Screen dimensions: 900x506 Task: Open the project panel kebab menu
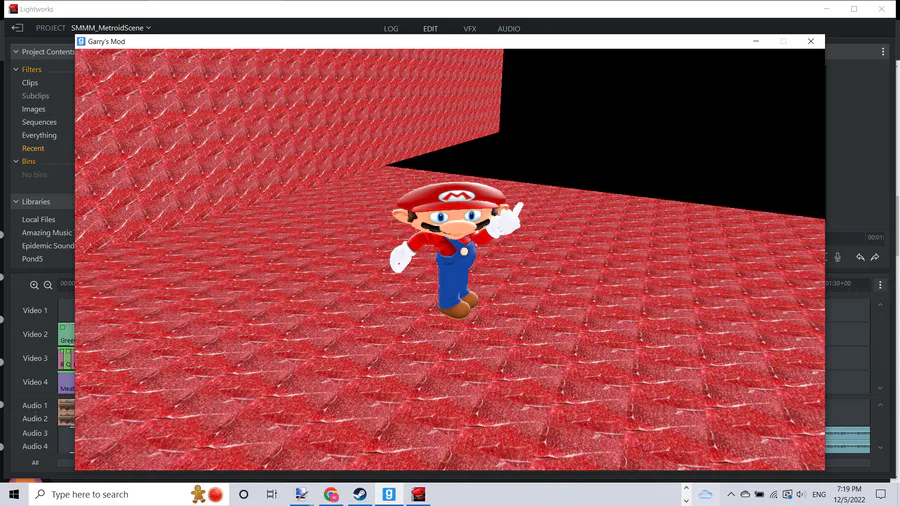click(883, 52)
